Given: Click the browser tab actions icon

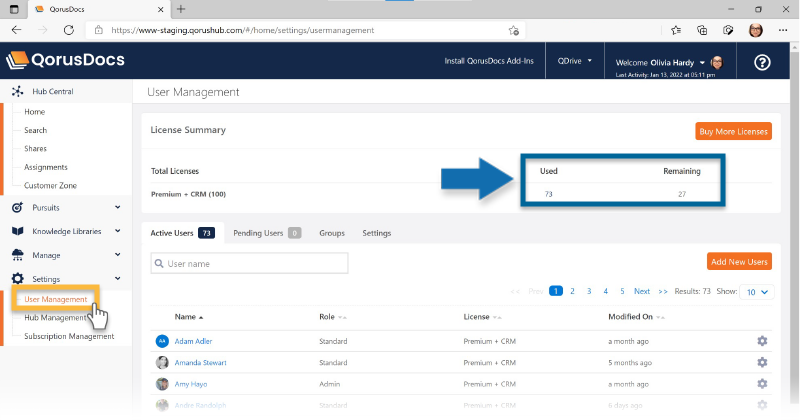Looking at the screenshot, I should point(14,9).
